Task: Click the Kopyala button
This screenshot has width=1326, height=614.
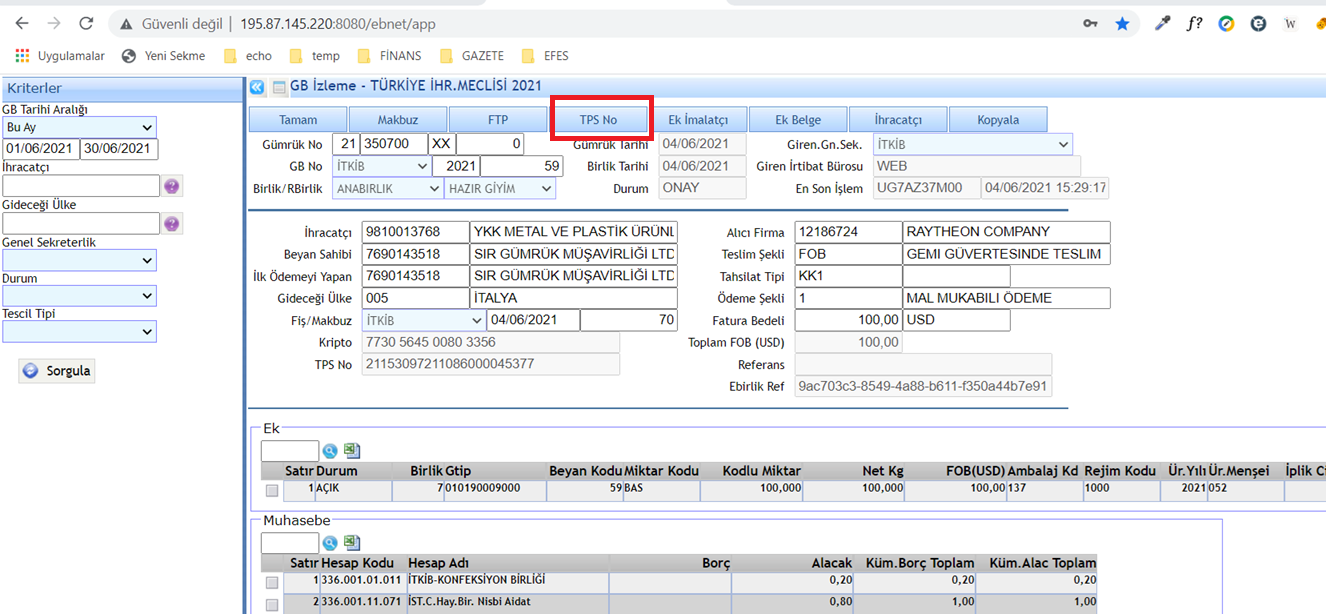Action: [x=998, y=120]
